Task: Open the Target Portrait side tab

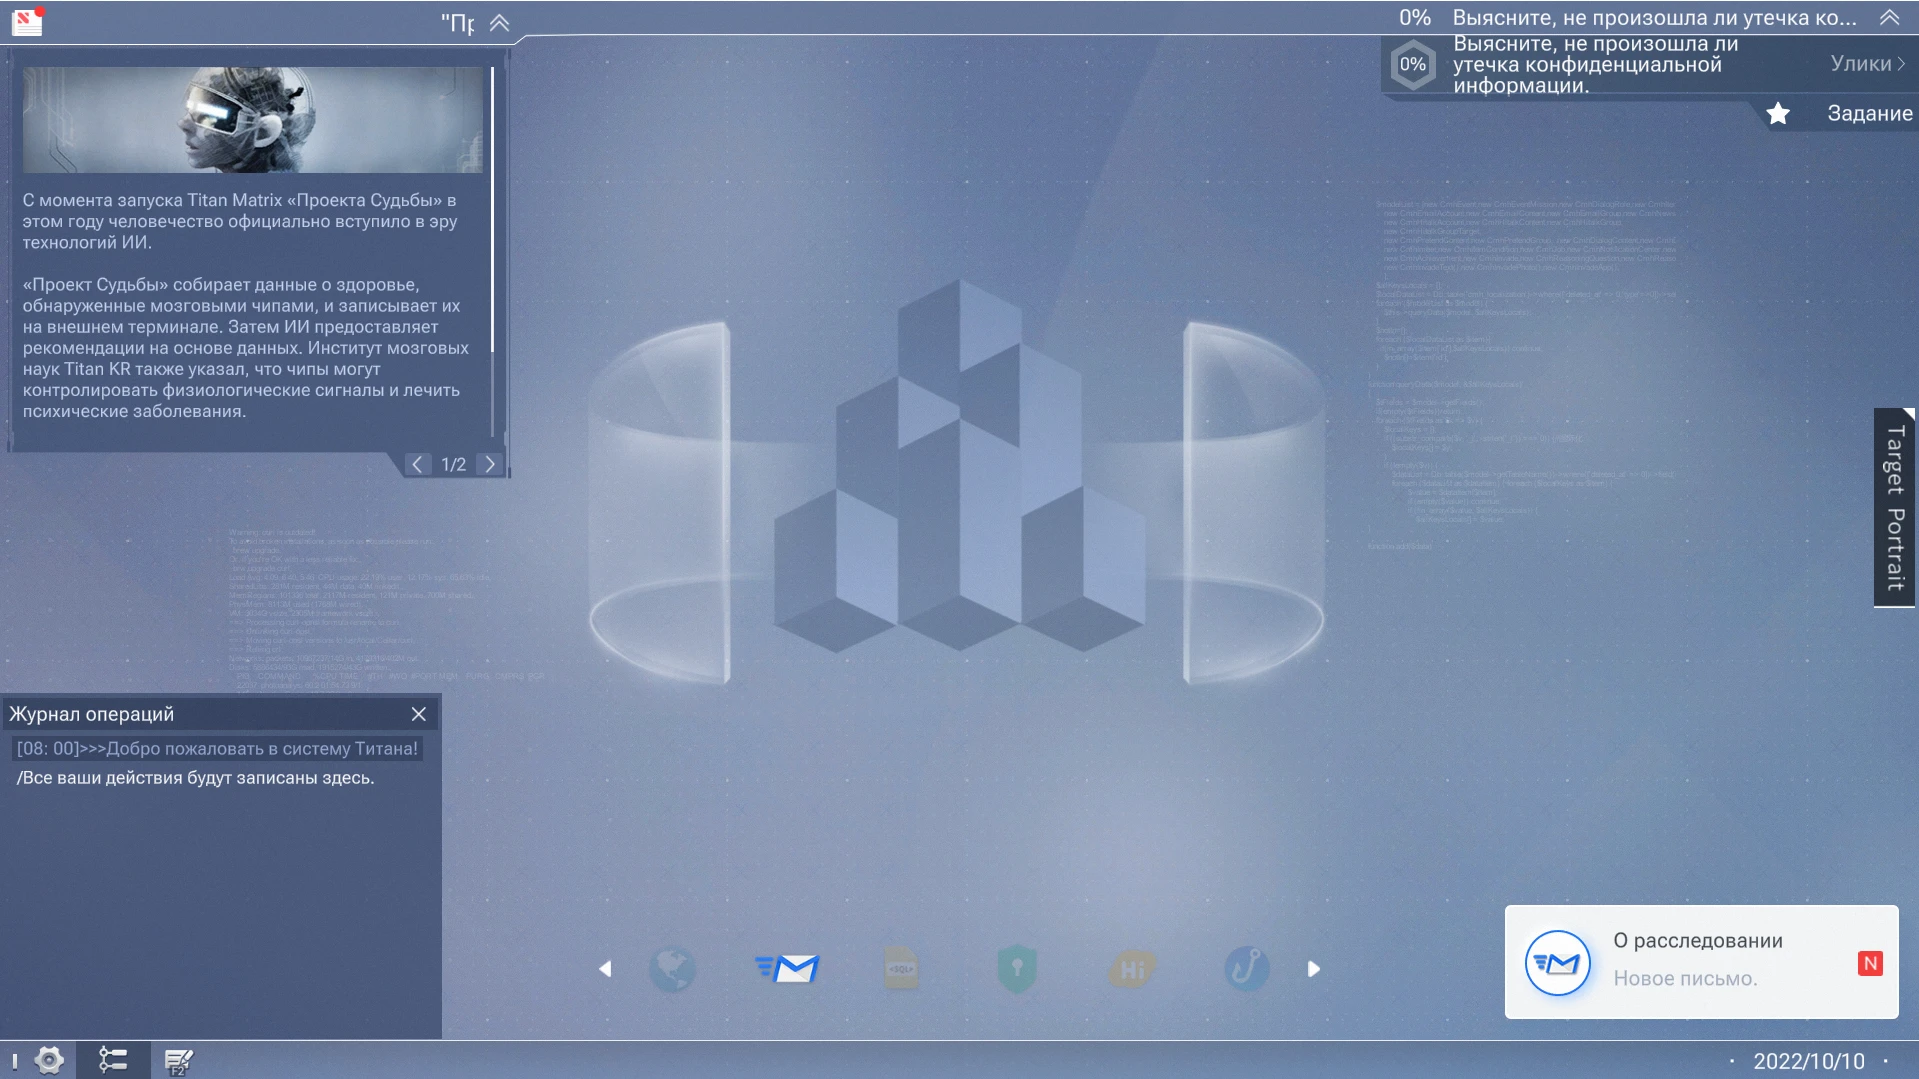Action: [1894, 507]
